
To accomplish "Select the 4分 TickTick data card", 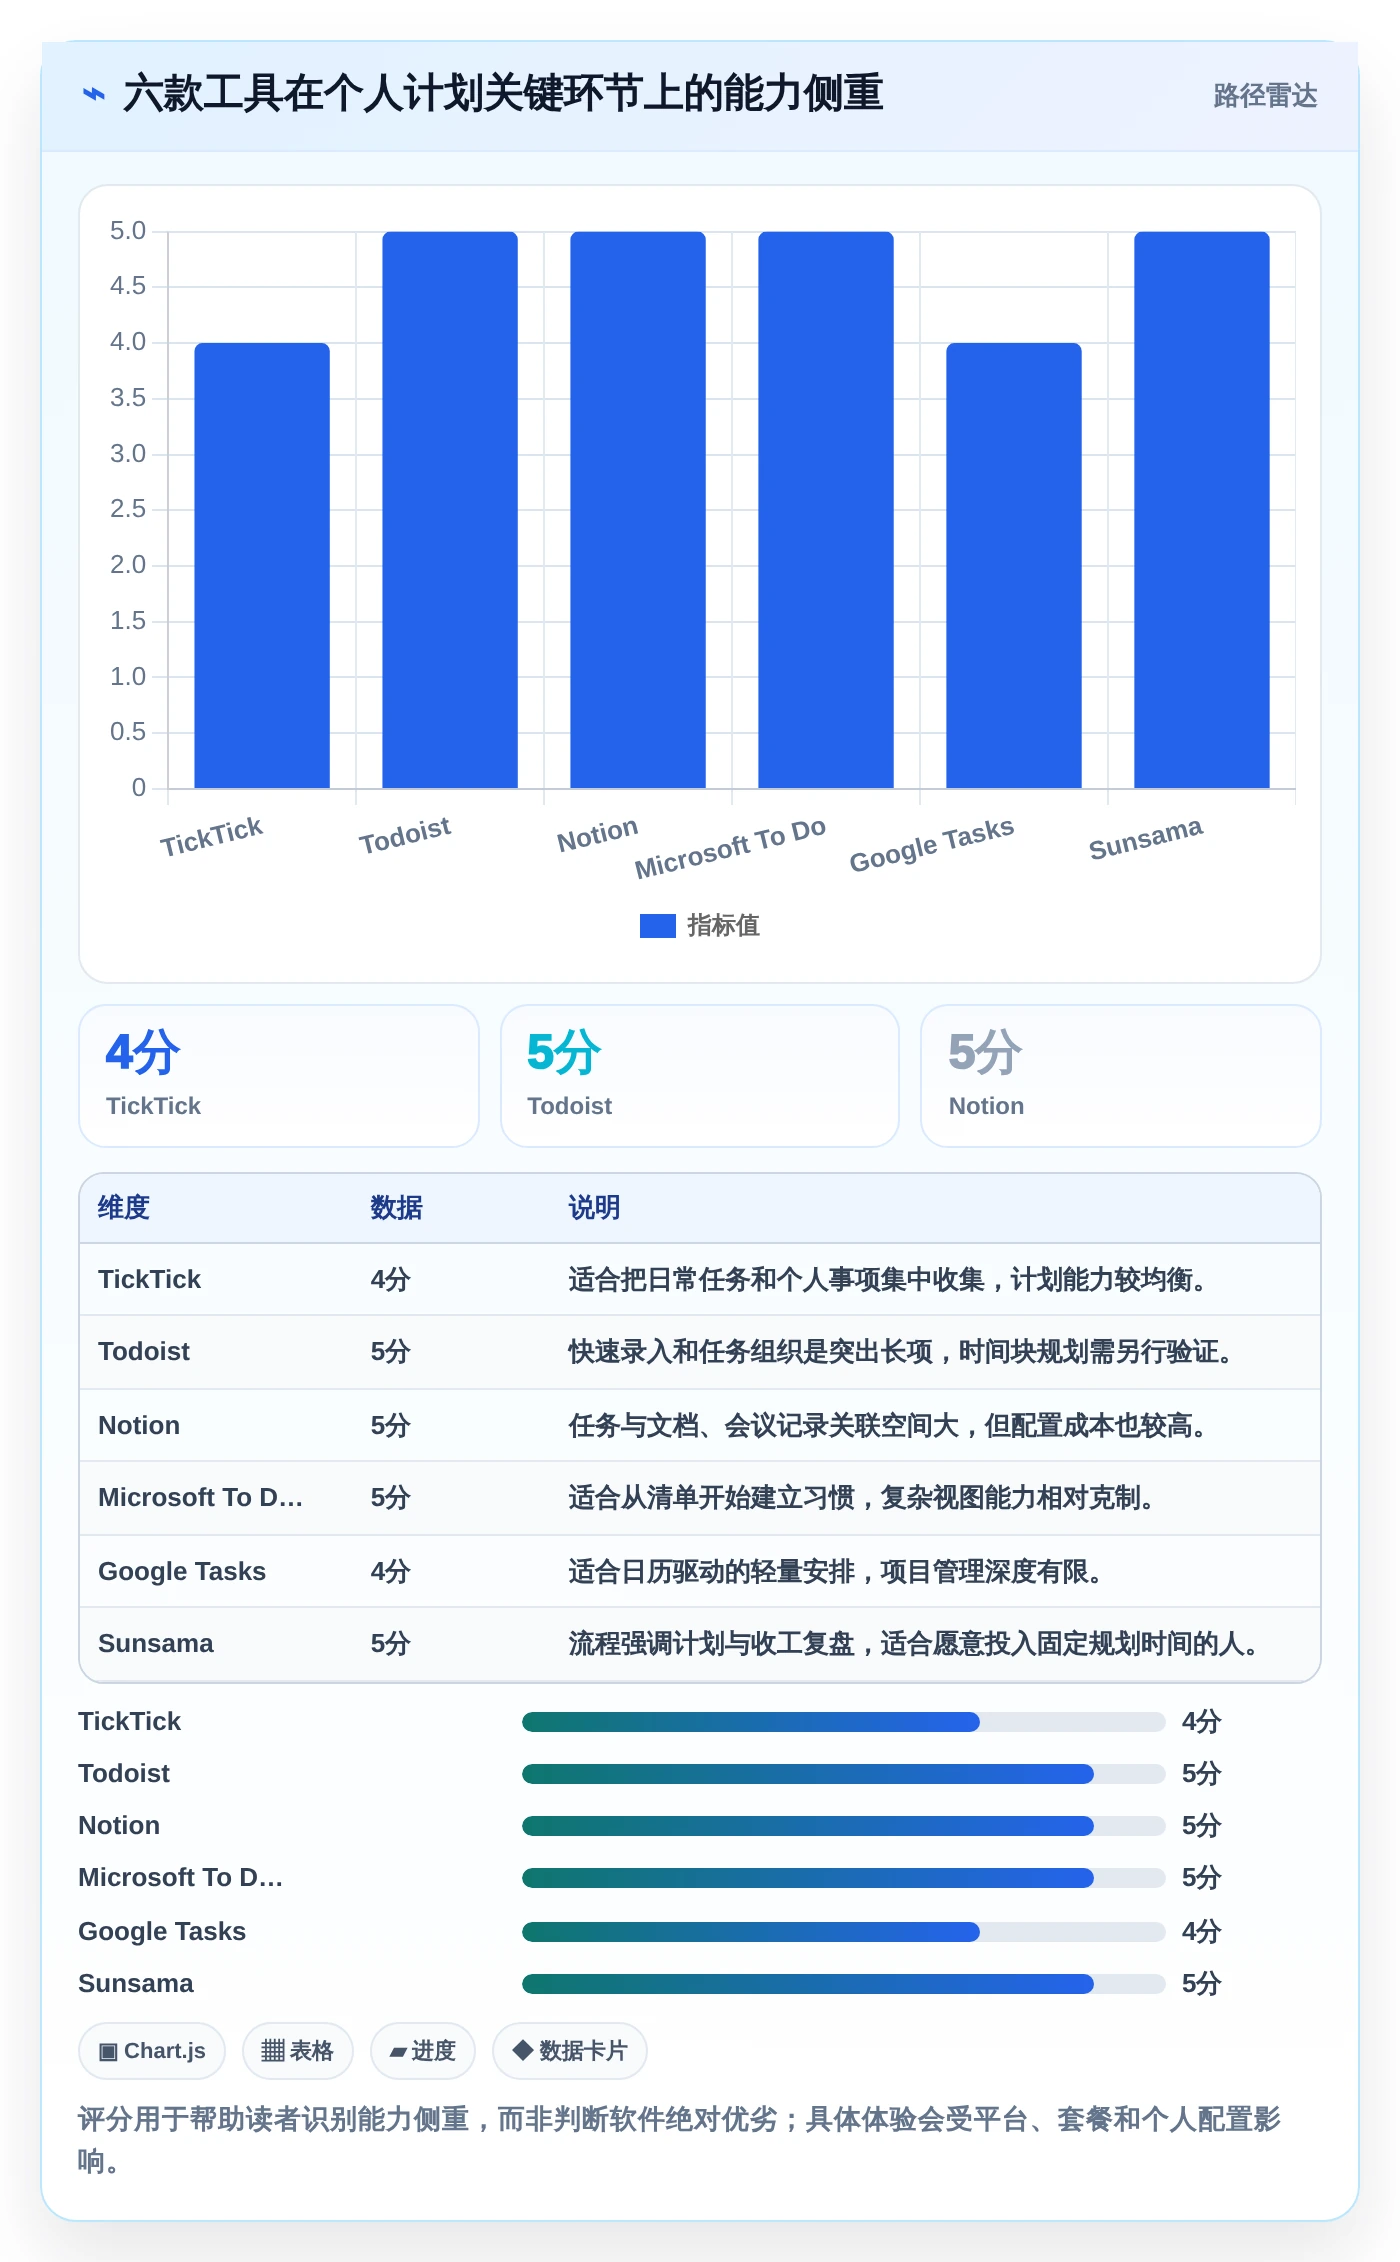I will 279,1076.
